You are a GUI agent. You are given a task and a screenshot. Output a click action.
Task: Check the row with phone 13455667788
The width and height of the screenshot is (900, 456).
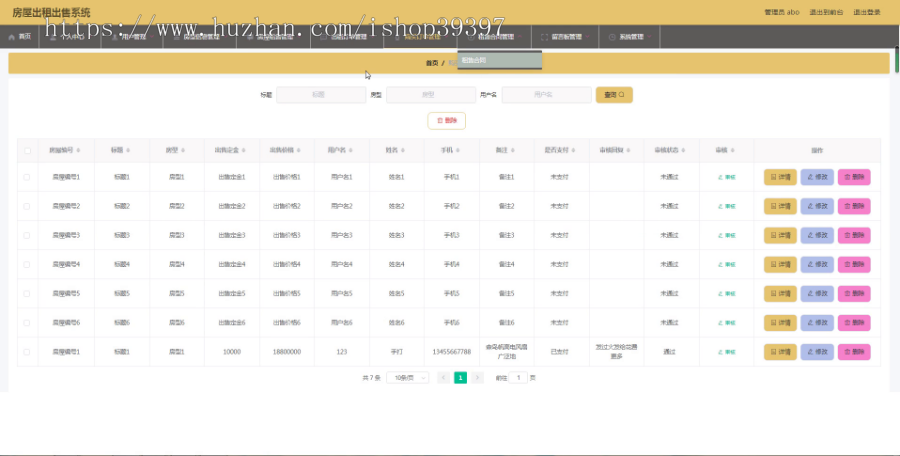pos(27,352)
